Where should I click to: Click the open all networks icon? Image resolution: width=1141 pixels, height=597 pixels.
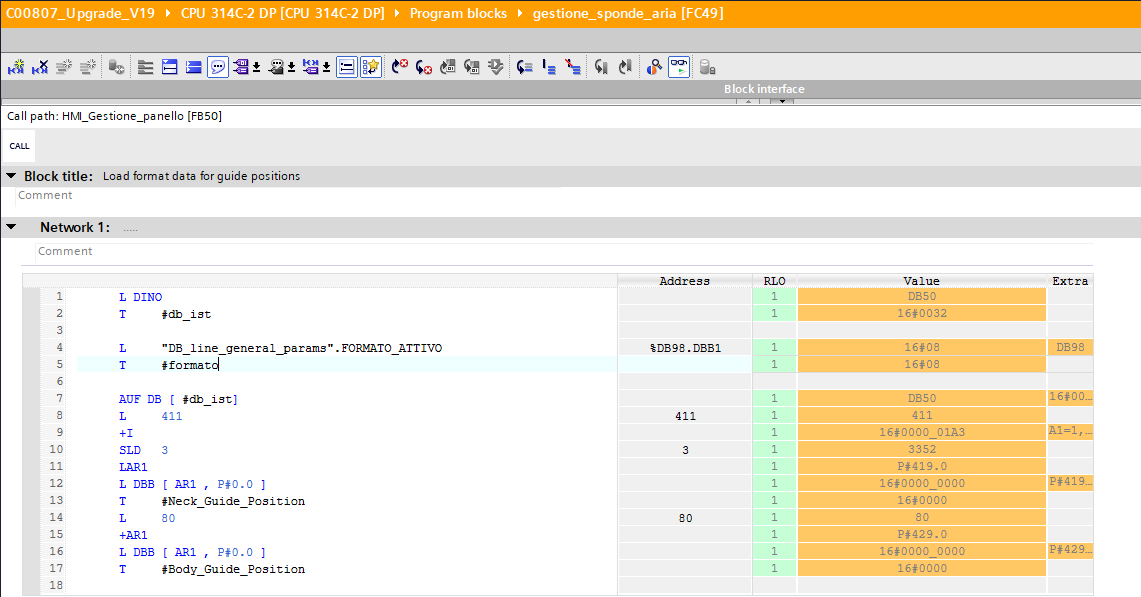click(194, 67)
